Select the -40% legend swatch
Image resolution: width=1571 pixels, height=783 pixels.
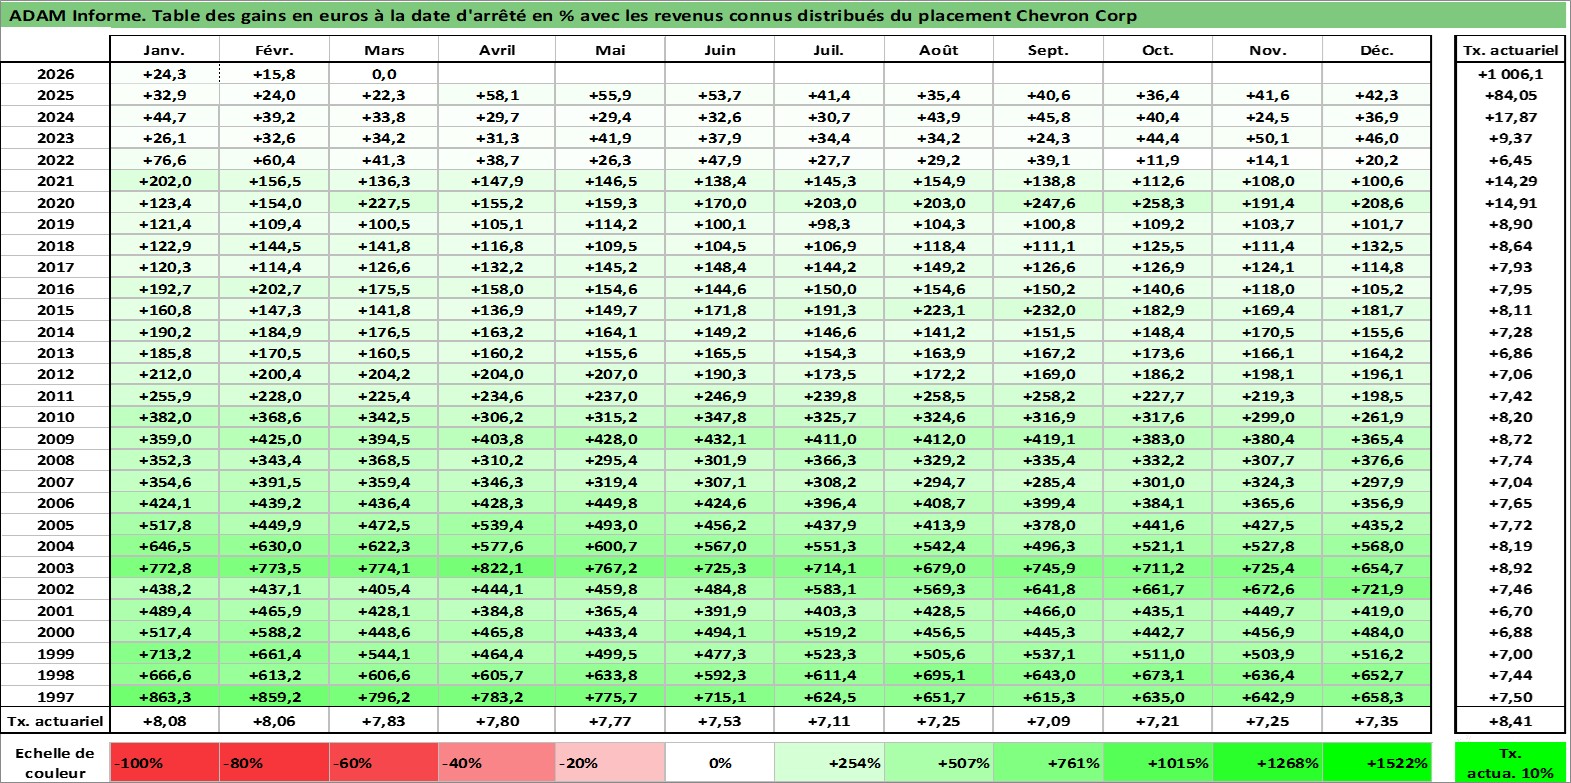click(497, 763)
